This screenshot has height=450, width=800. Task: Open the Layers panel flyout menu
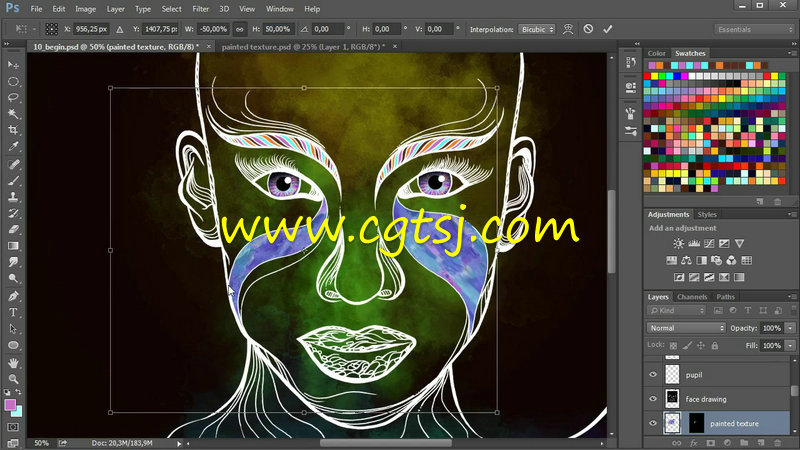791,296
